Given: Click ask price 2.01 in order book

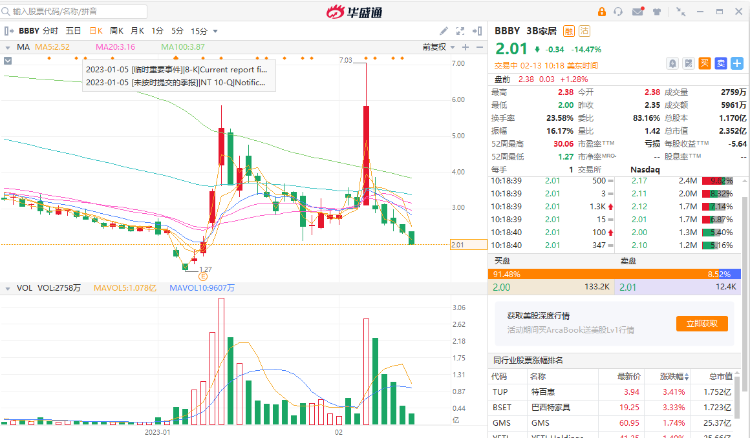Looking at the screenshot, I should (x=628, y=287).
